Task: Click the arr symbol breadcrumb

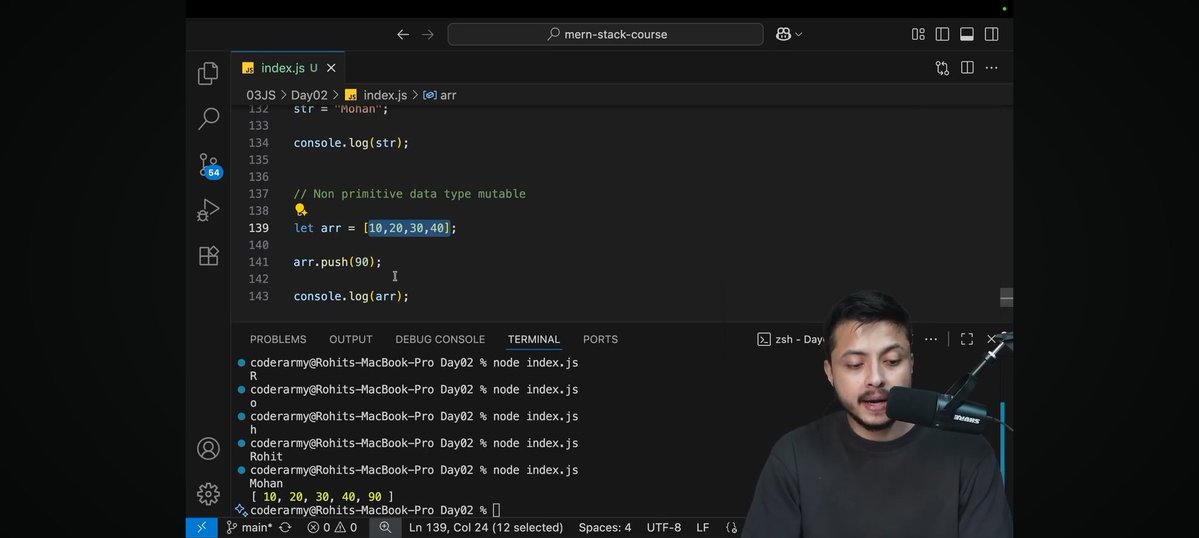Action: (x=440, y=96)
